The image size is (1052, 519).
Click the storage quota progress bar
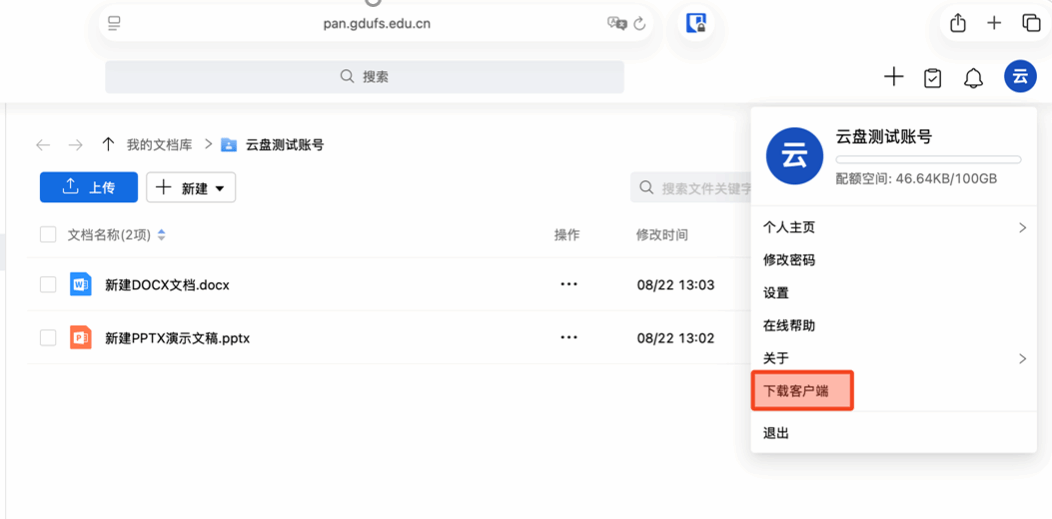click(928, 160)
